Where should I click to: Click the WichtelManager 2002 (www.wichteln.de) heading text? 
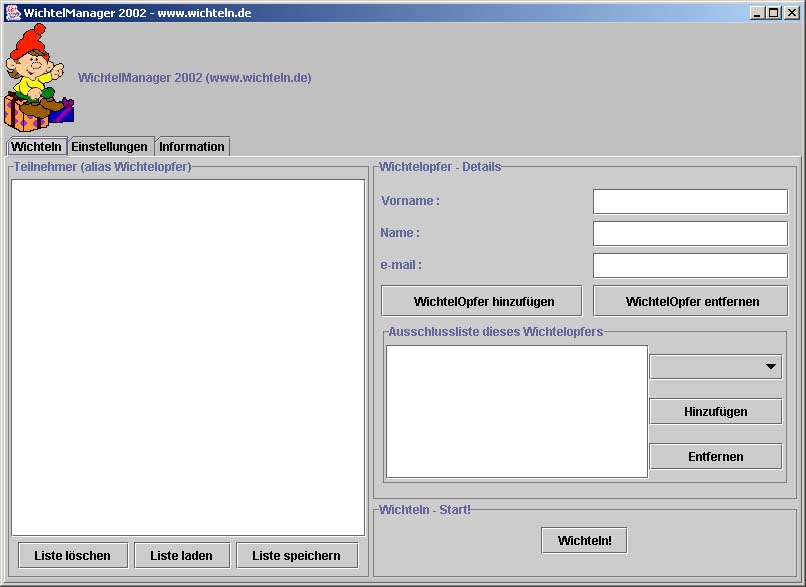point(195,78)
